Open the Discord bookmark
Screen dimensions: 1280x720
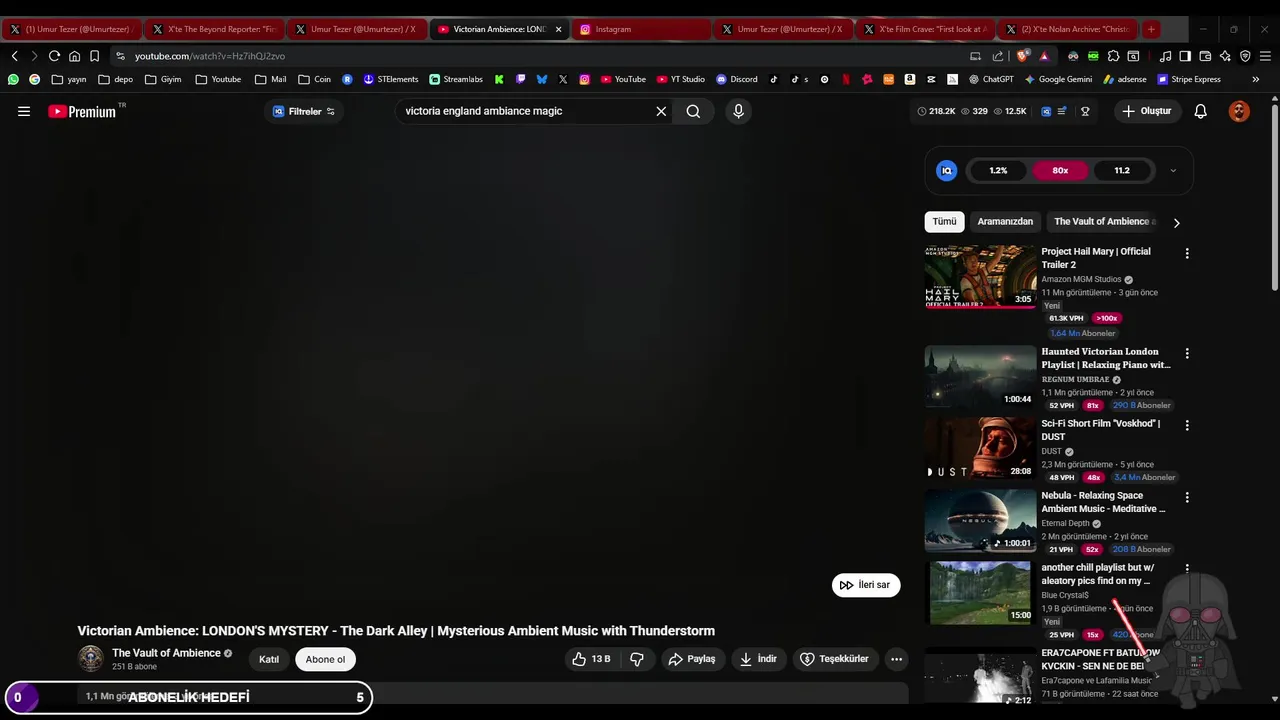click(736, 79)
